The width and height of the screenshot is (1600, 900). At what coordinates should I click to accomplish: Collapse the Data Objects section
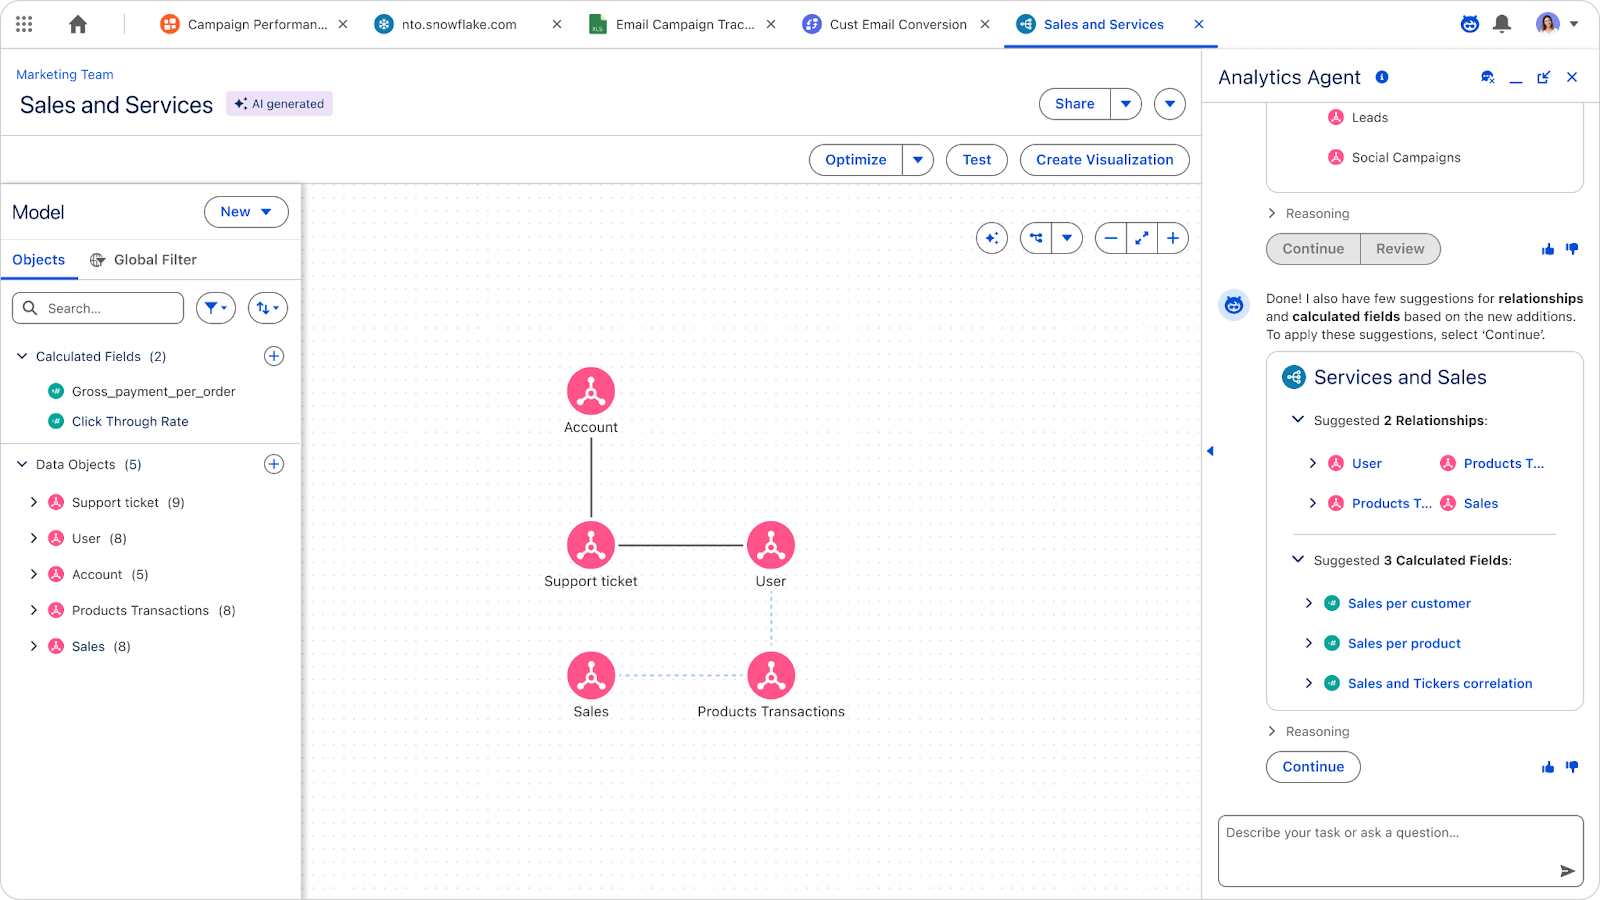click(22, 464)
